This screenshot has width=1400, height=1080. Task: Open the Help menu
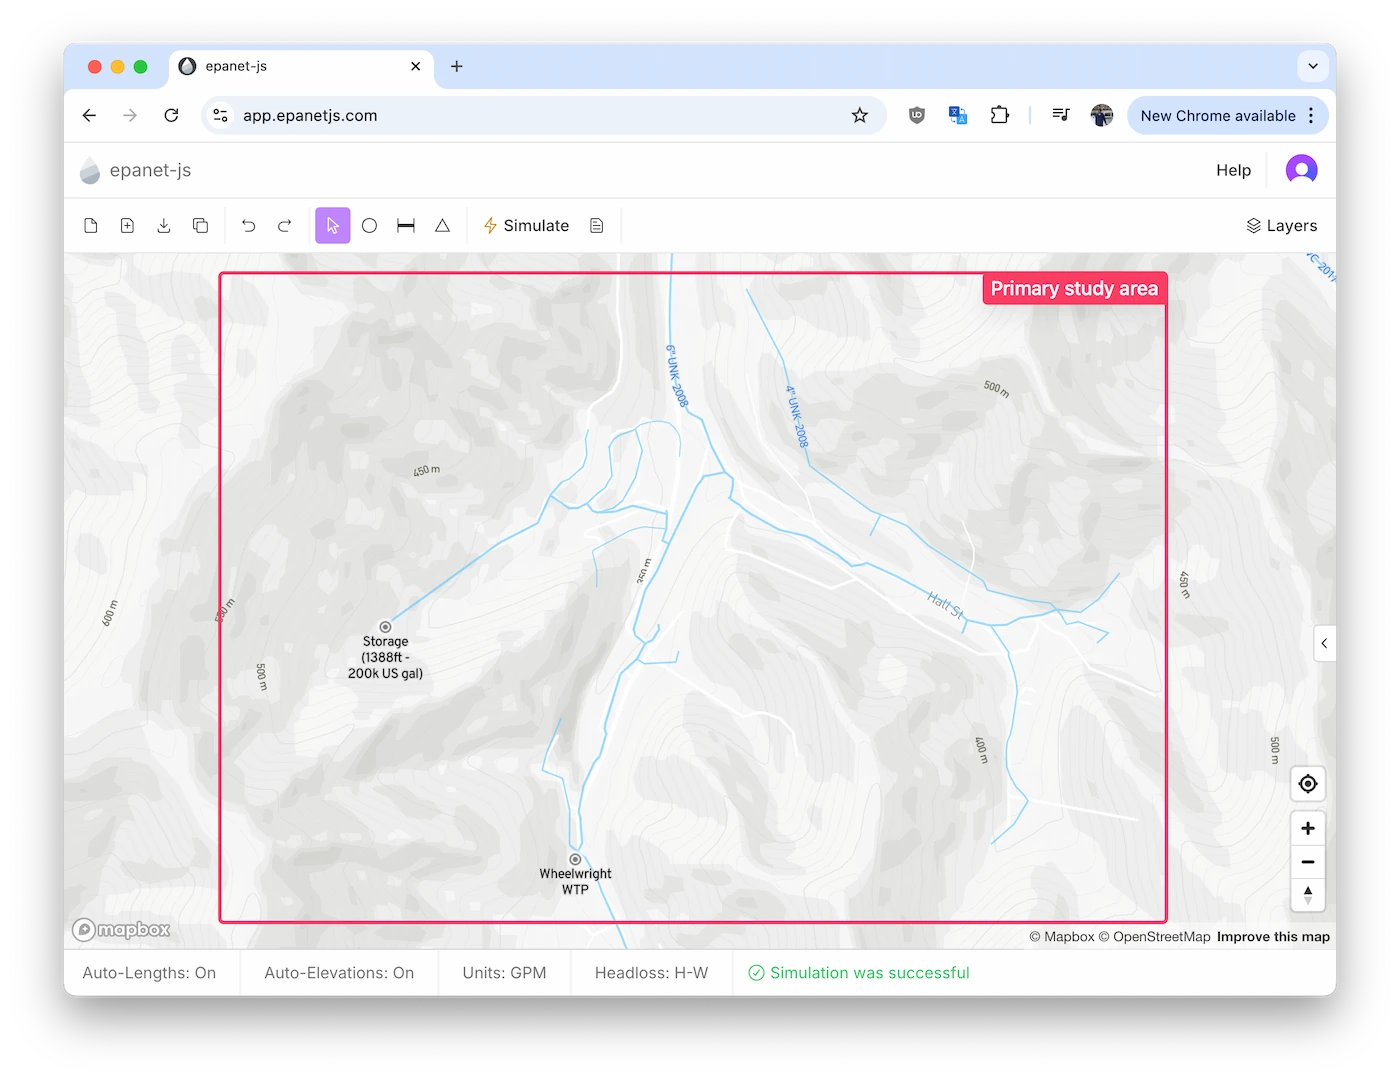[x=1233, y=170]
